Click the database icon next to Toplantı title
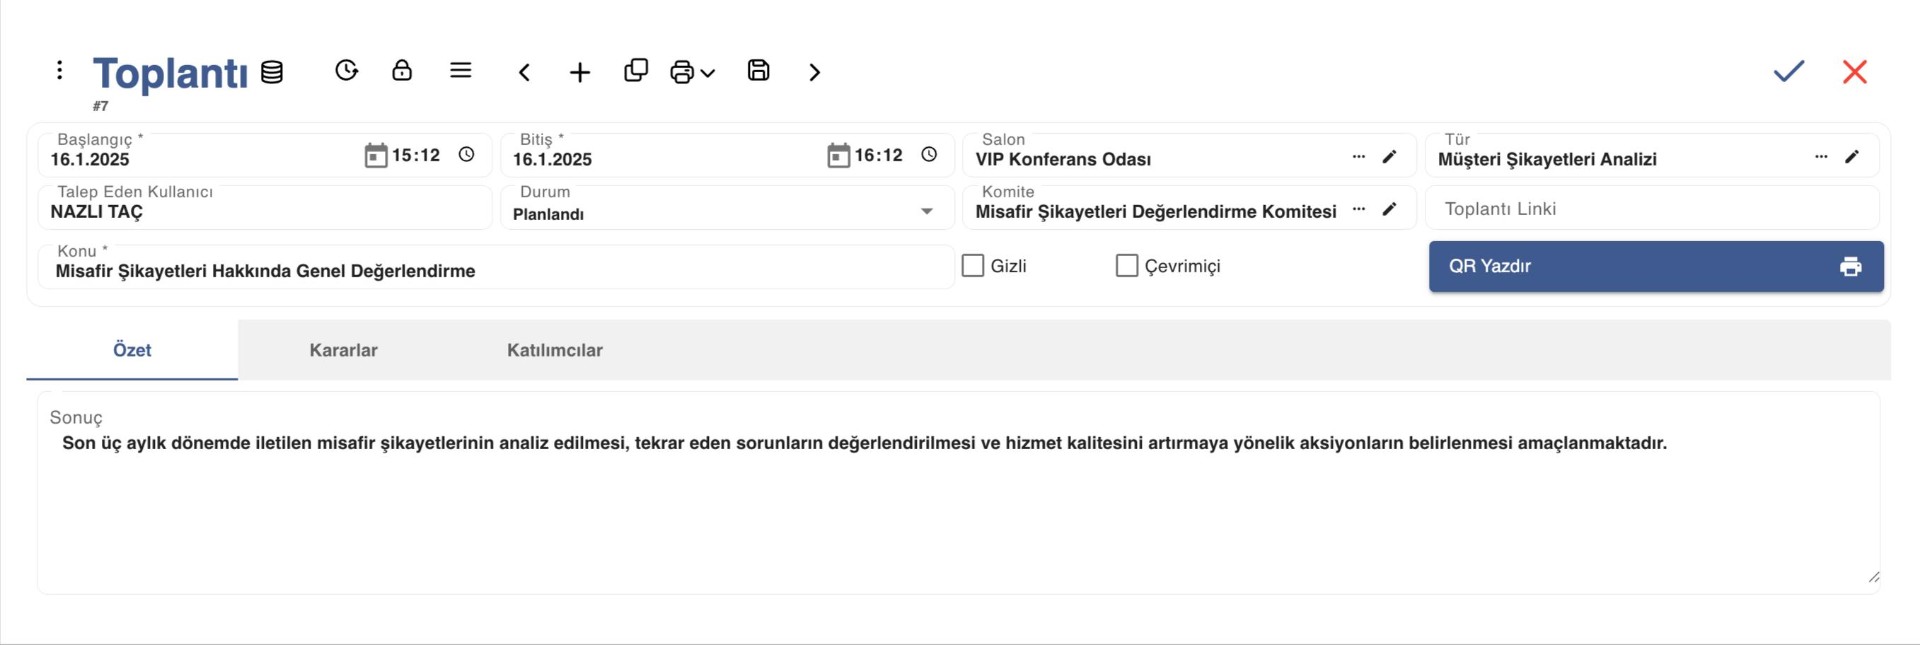Image resolution: width=1920 pixels, height=645 pixels. click(x=272, y=72)
